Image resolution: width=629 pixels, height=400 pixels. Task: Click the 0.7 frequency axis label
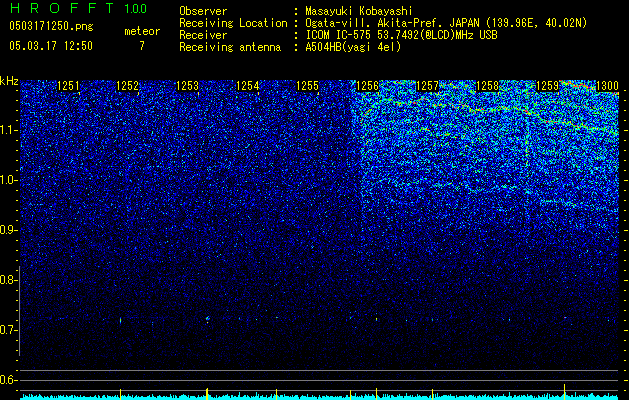(8, 330)
